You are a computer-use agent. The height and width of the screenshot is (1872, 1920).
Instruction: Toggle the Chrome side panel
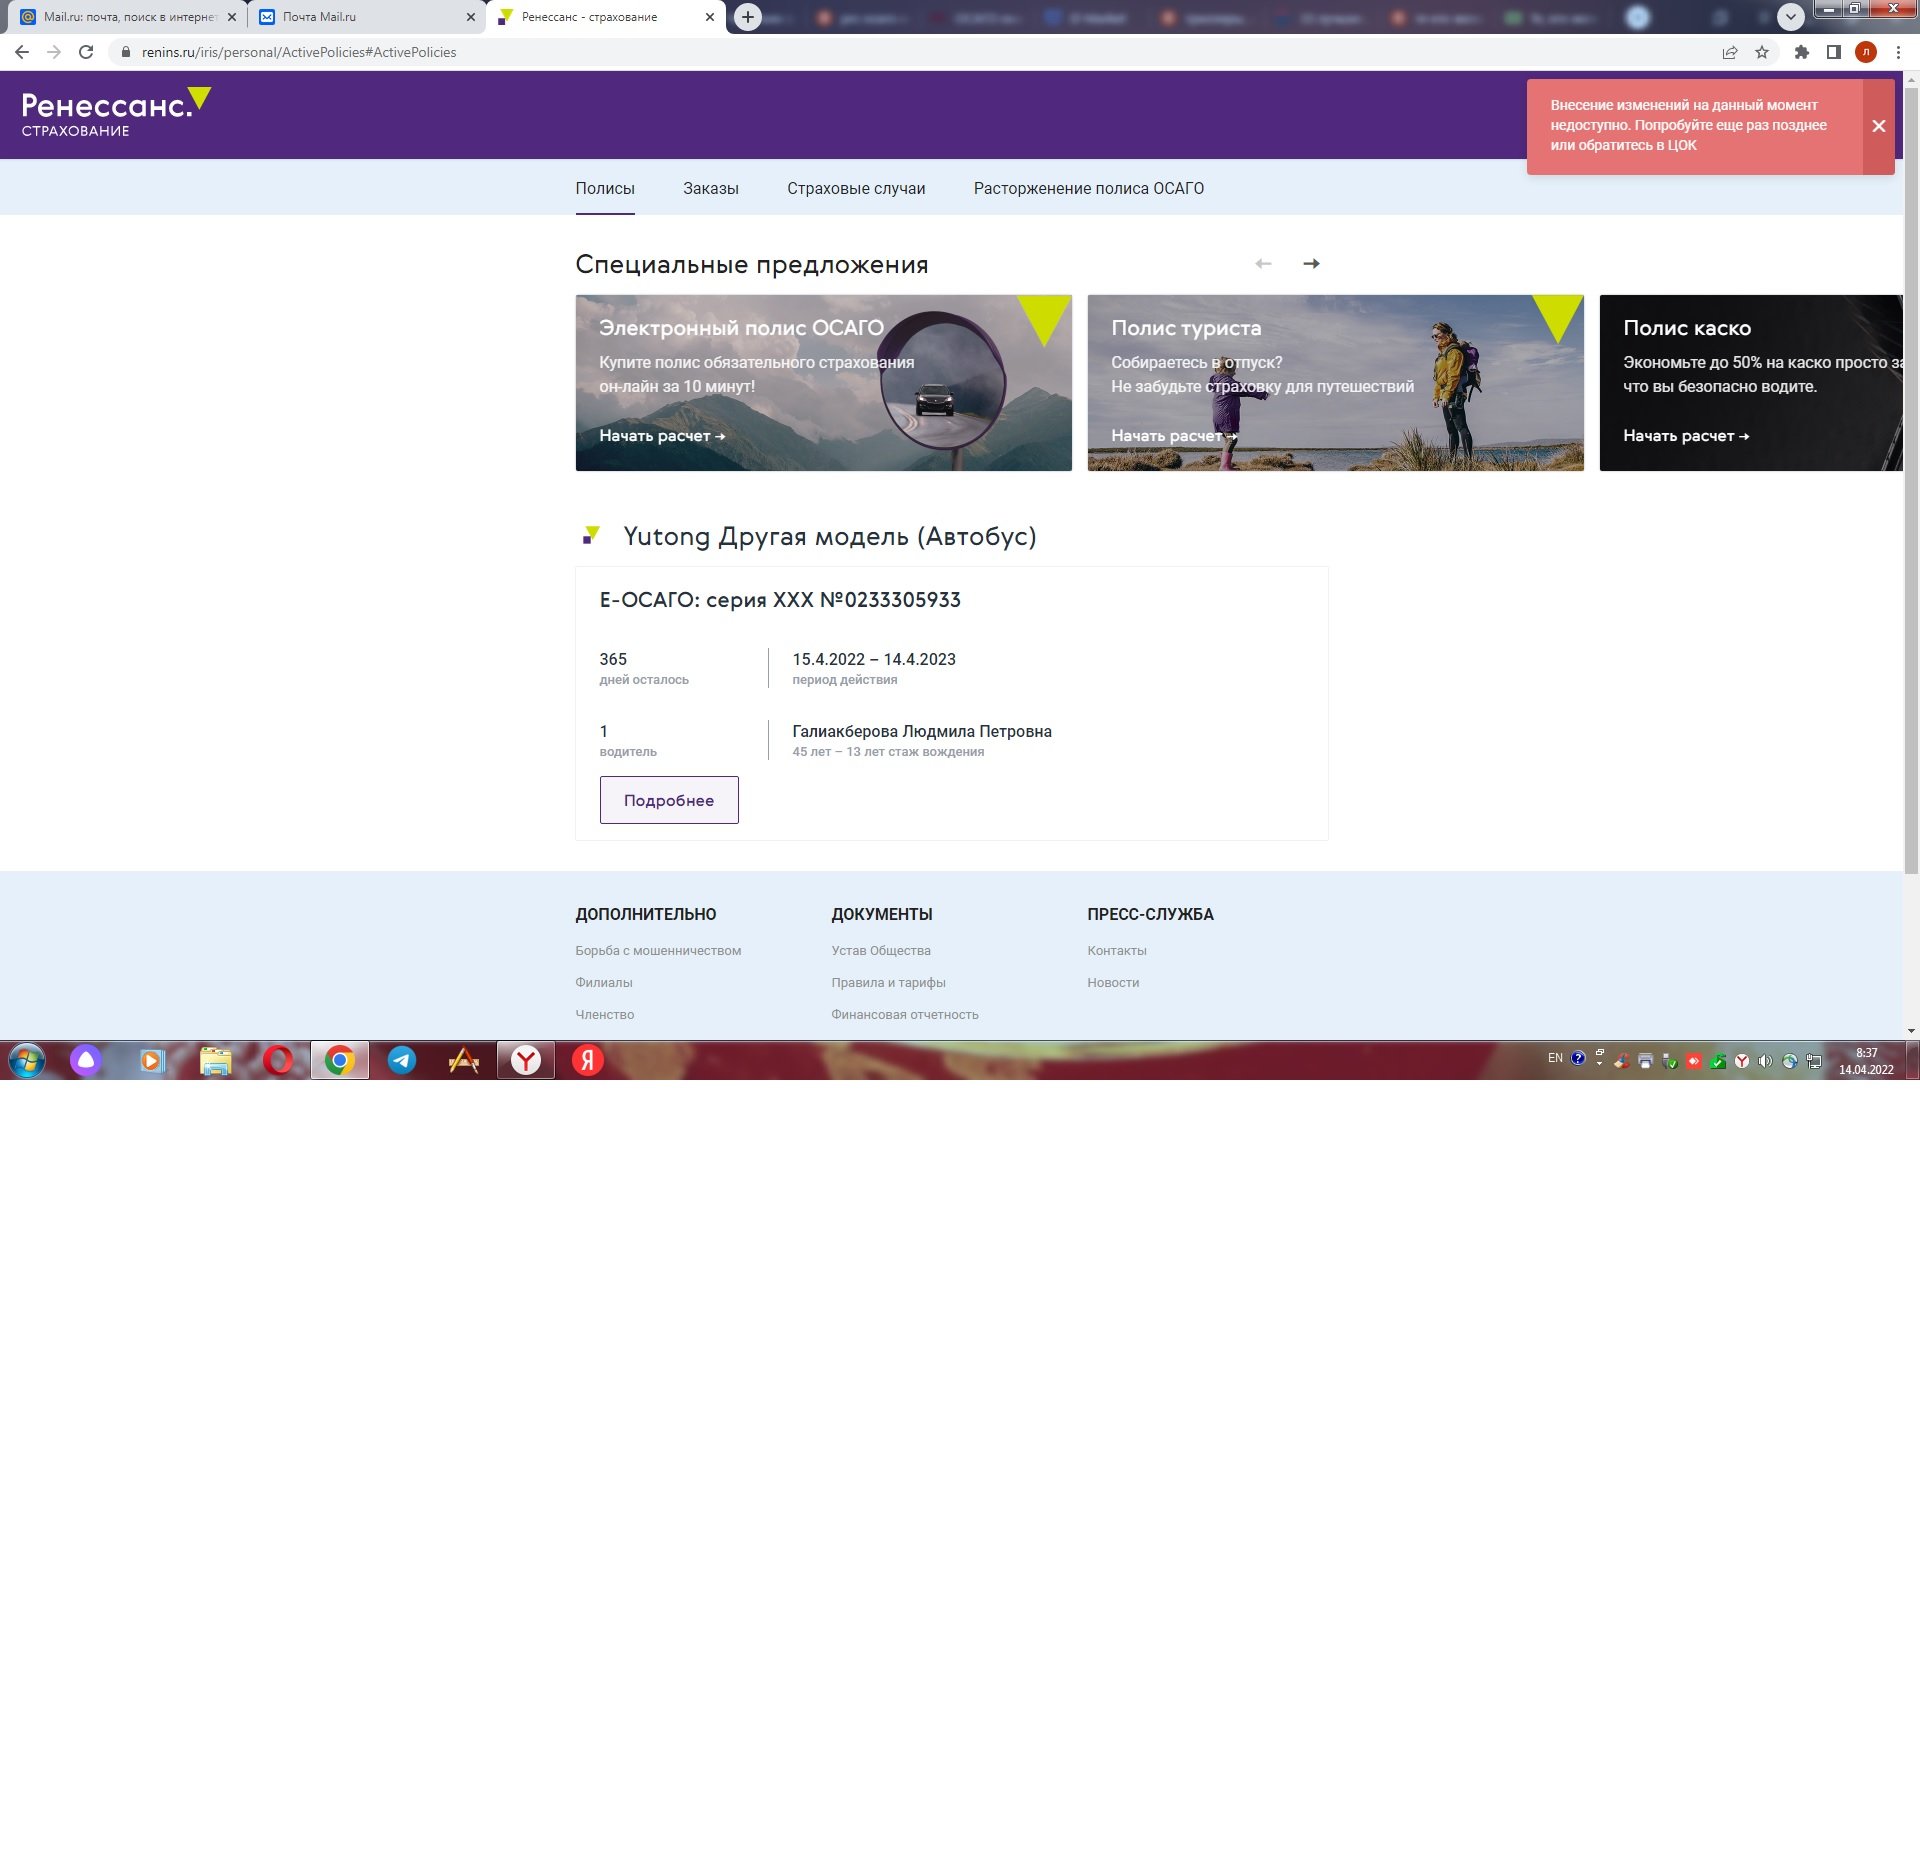pyautogui.click(x=1834, y=52)
